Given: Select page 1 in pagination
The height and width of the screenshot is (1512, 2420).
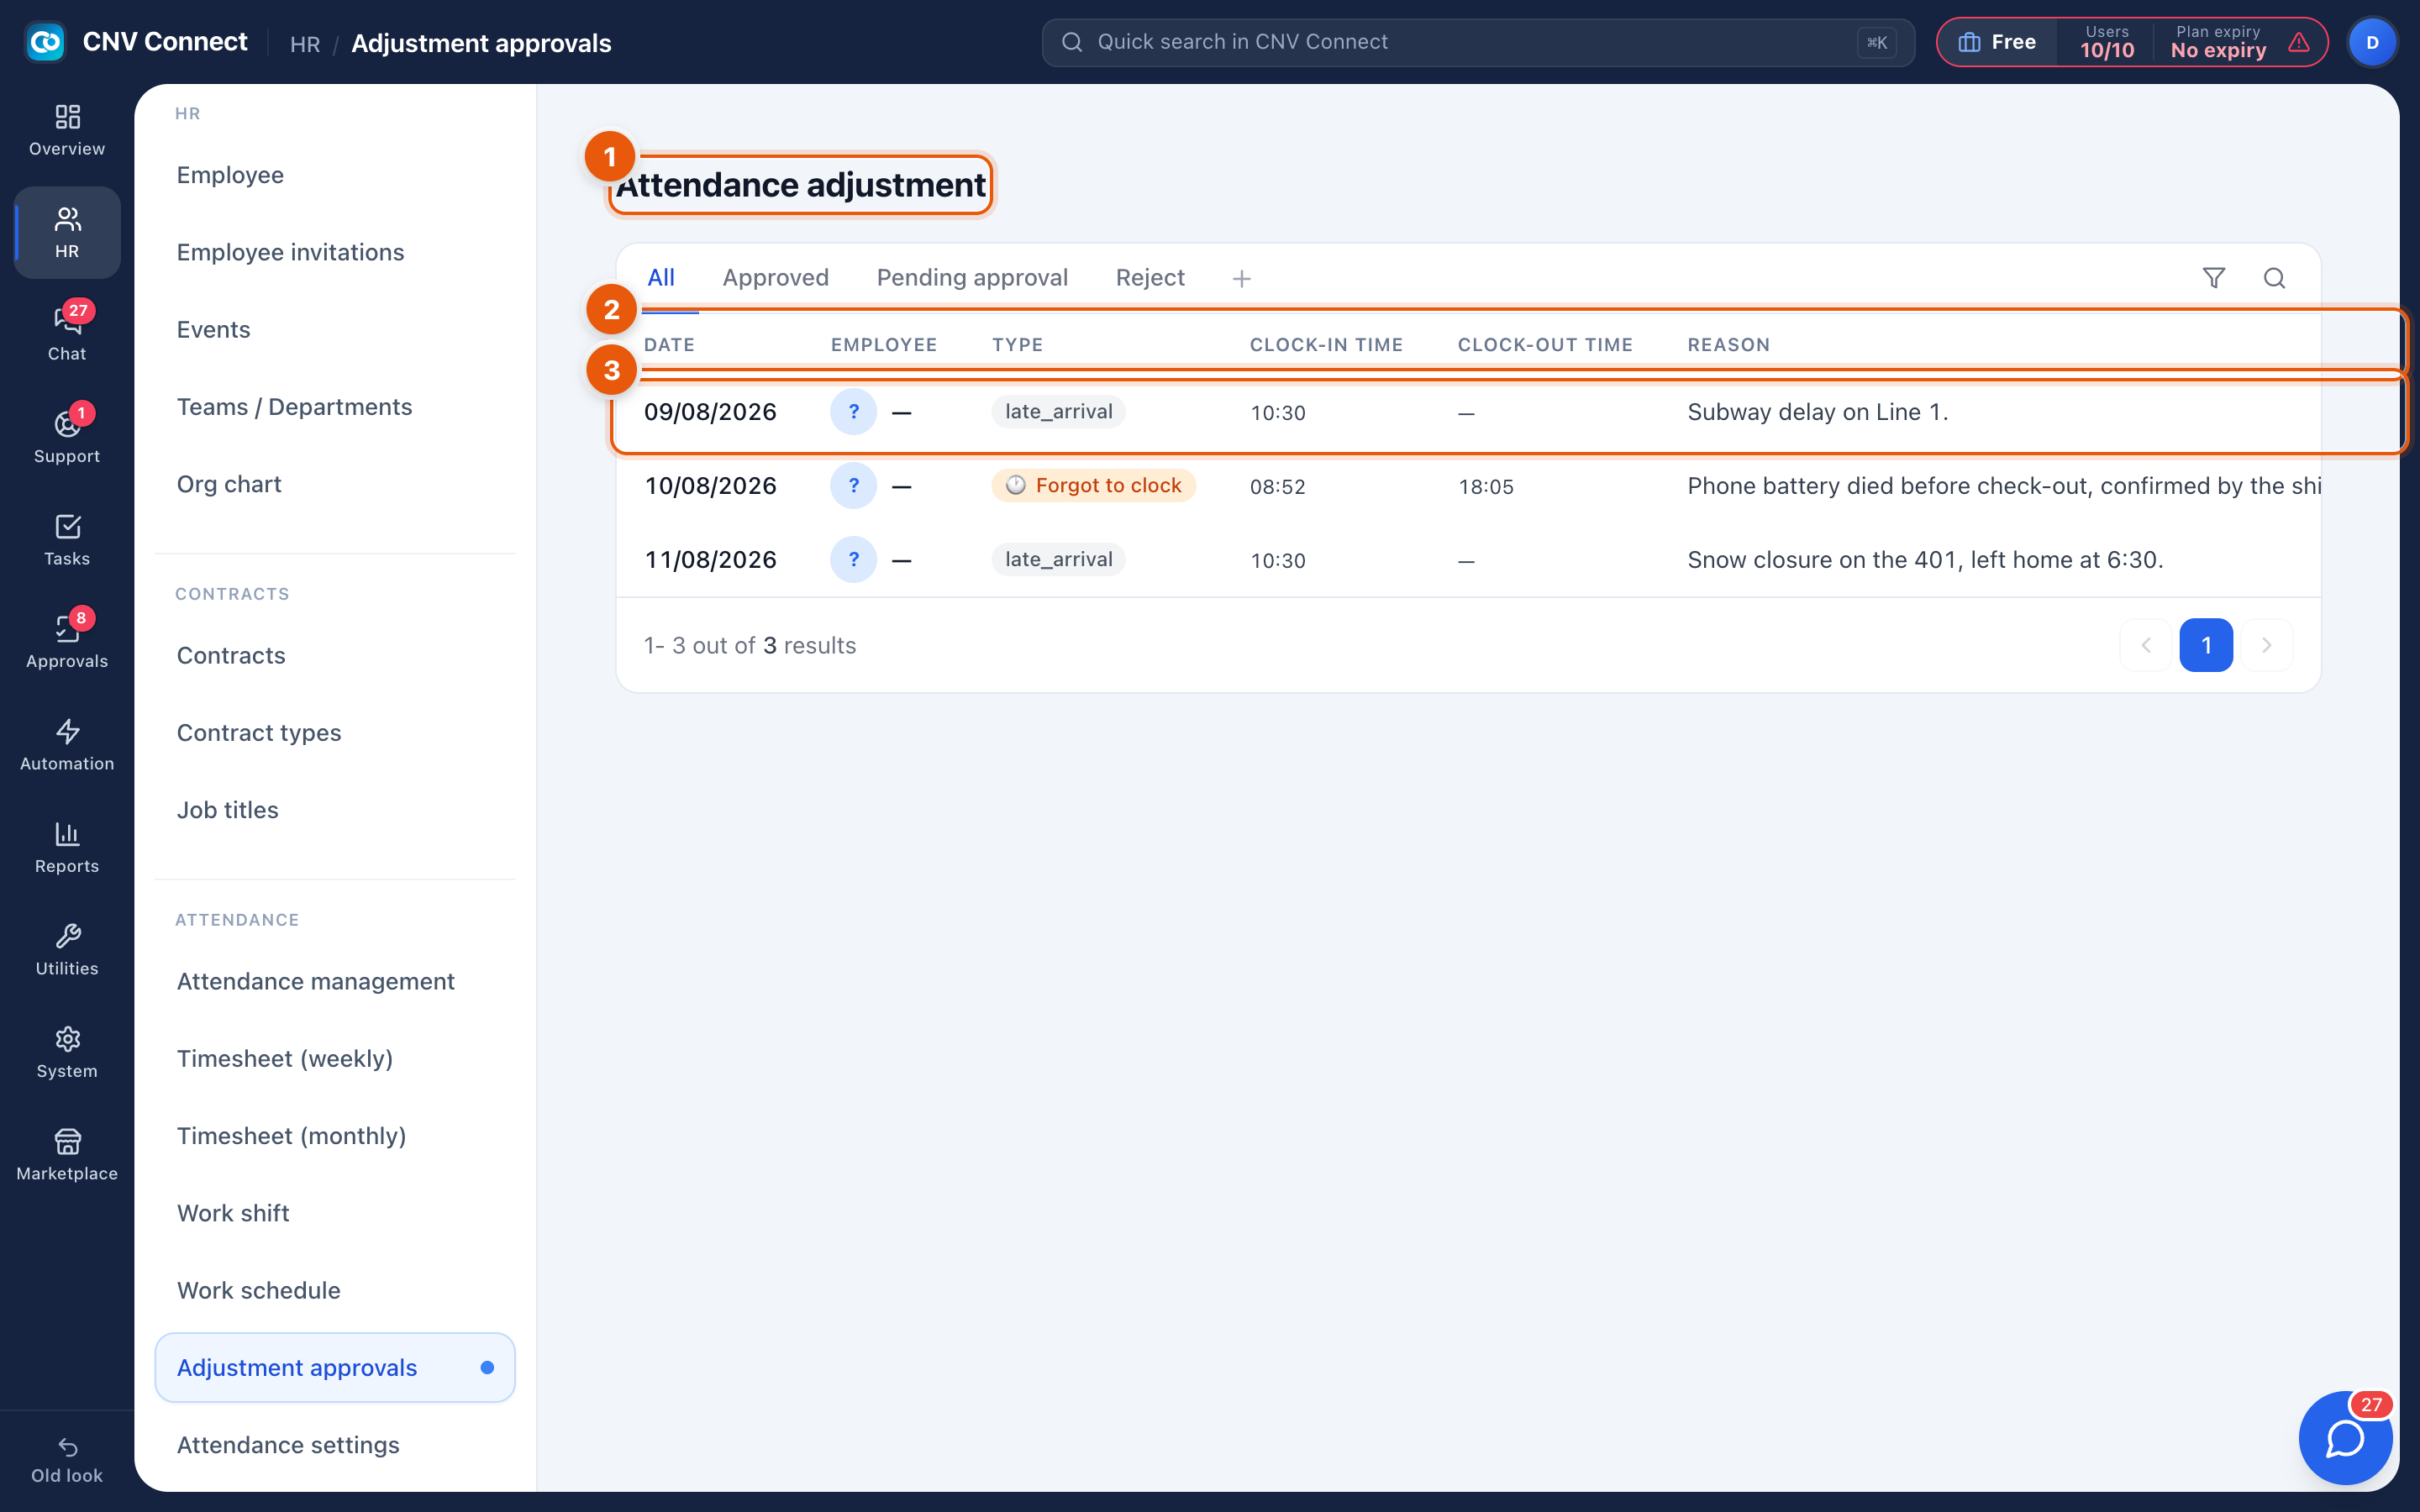Looking at the screenshot, I should tap(2206, 645).
